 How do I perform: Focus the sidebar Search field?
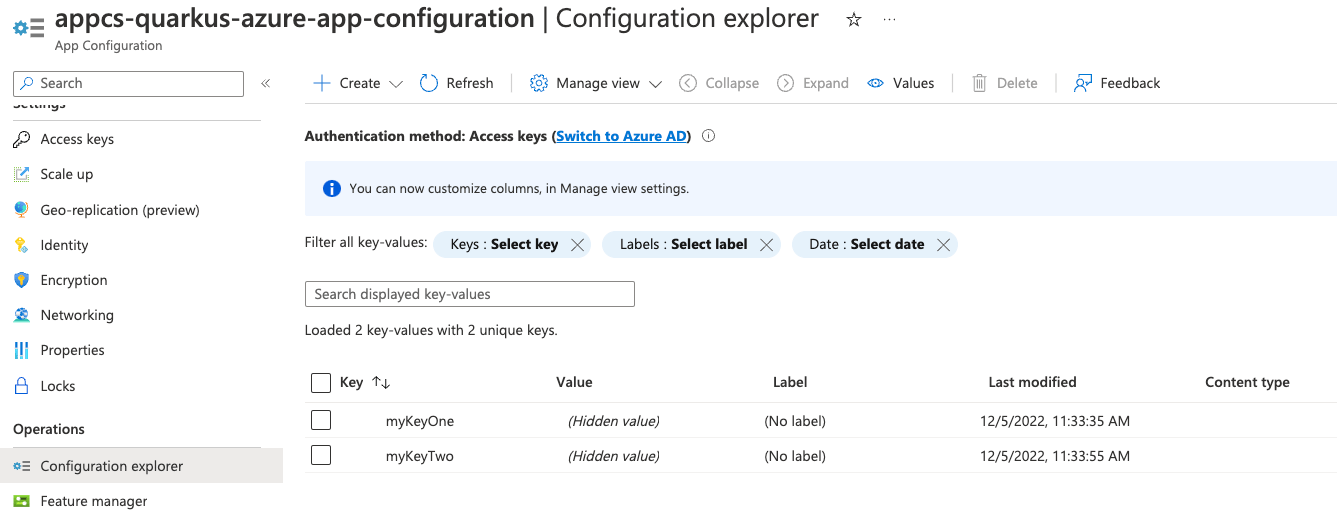click(128, 83)
